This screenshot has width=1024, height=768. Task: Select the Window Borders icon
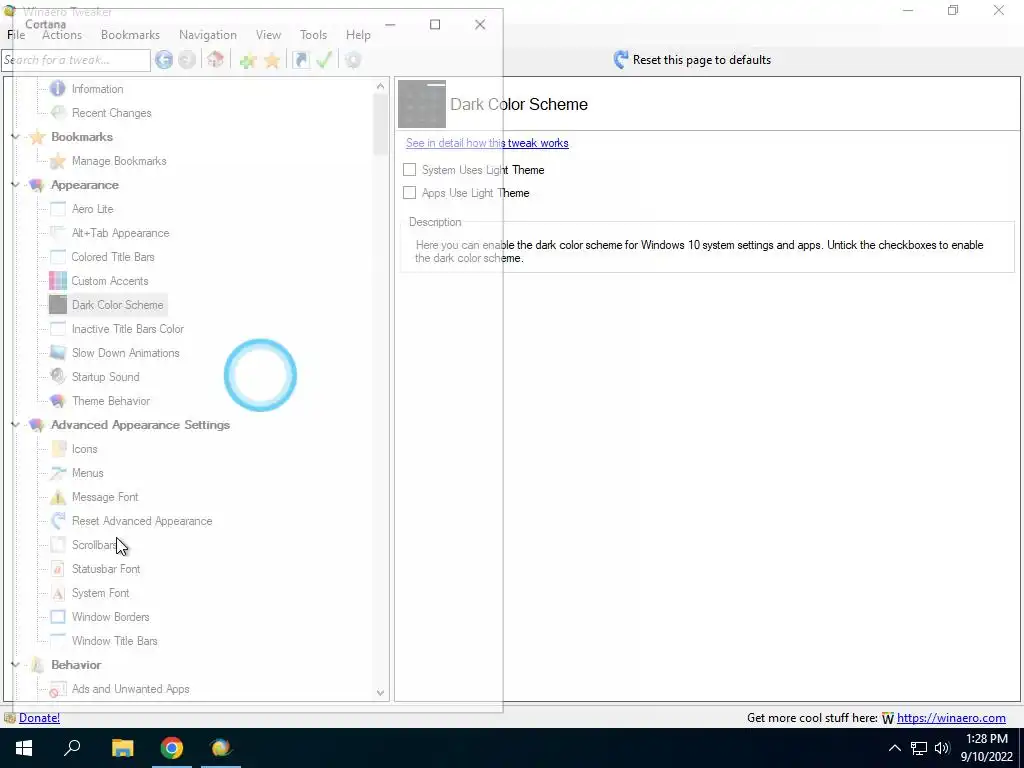pyautogui.click(x=57, y=616)
